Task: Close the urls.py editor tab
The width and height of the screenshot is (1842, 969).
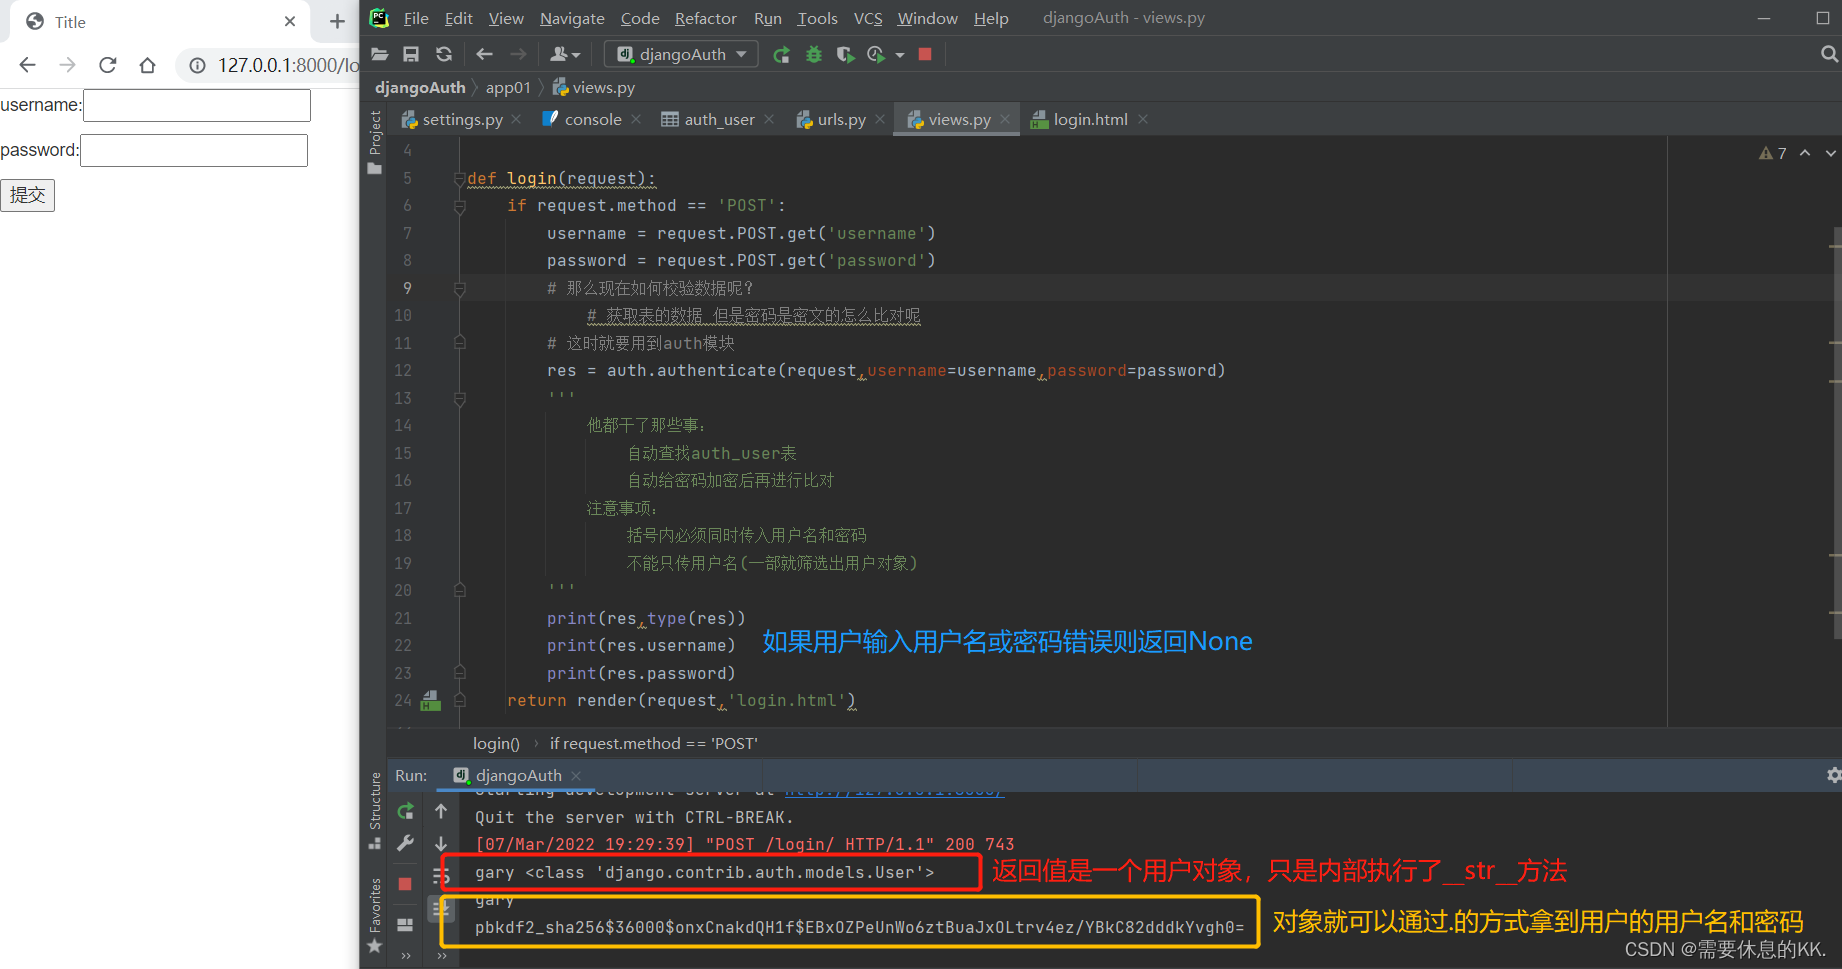Action: 880,119
